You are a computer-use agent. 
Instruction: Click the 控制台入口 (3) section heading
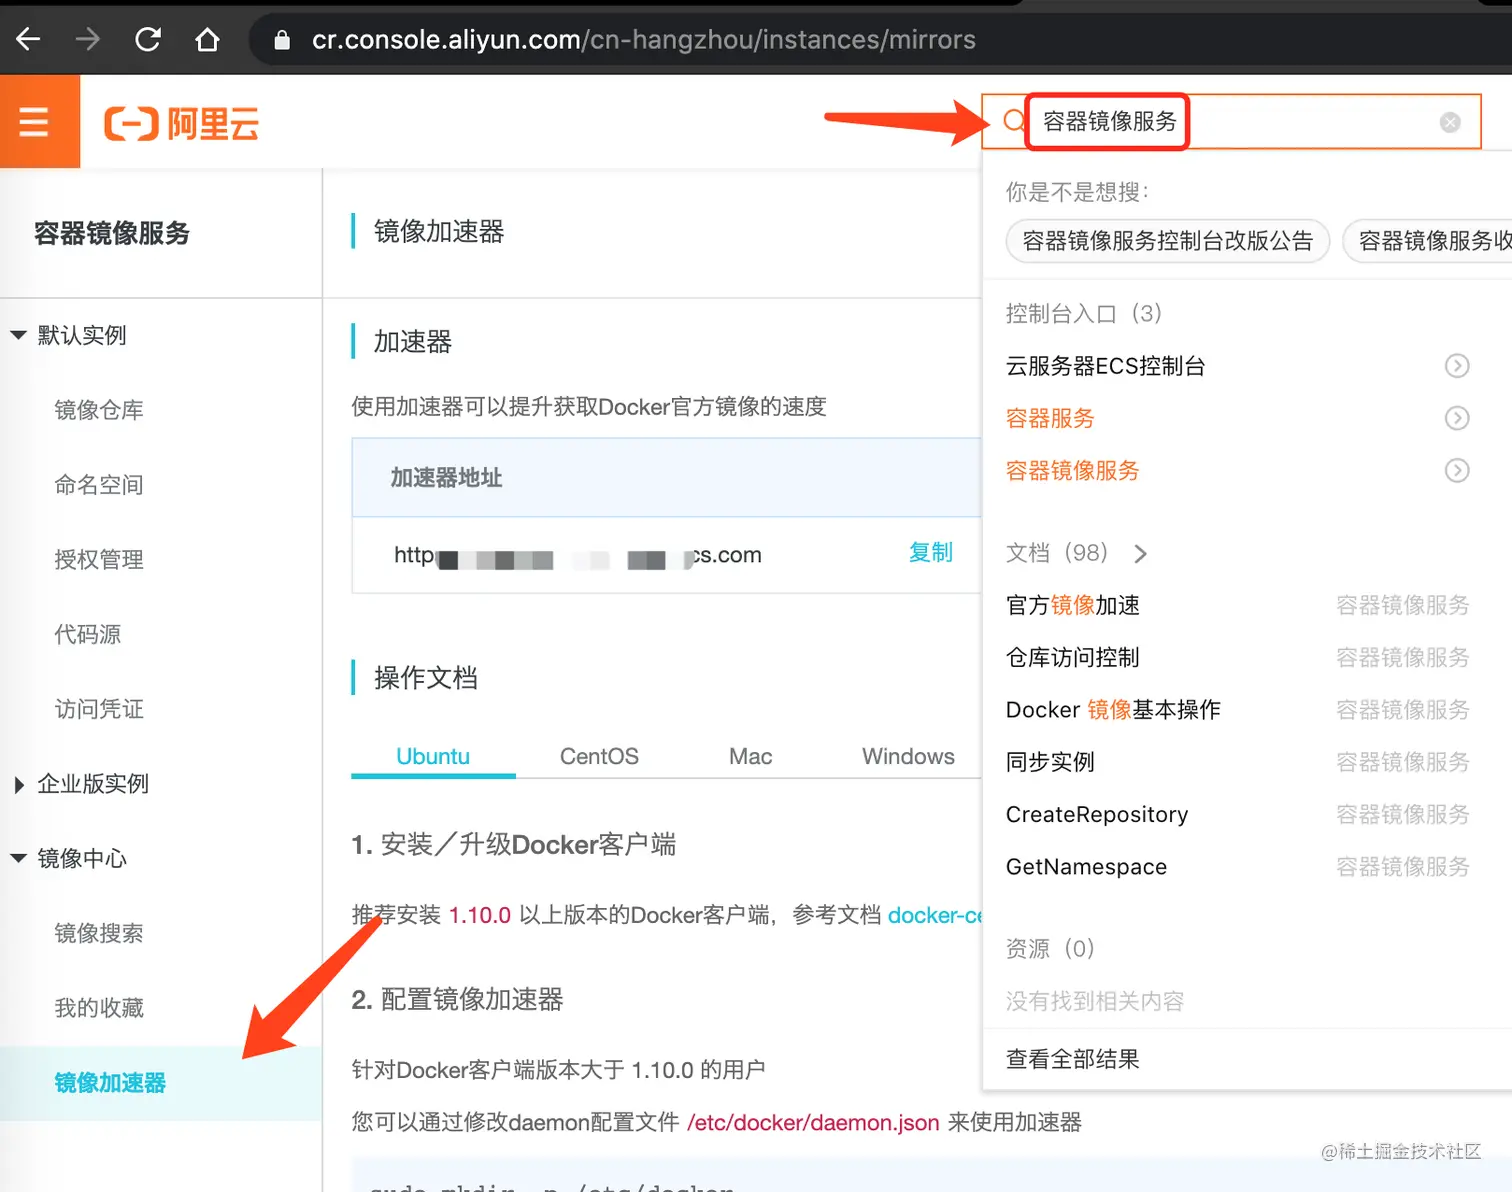coord(1083,313)
